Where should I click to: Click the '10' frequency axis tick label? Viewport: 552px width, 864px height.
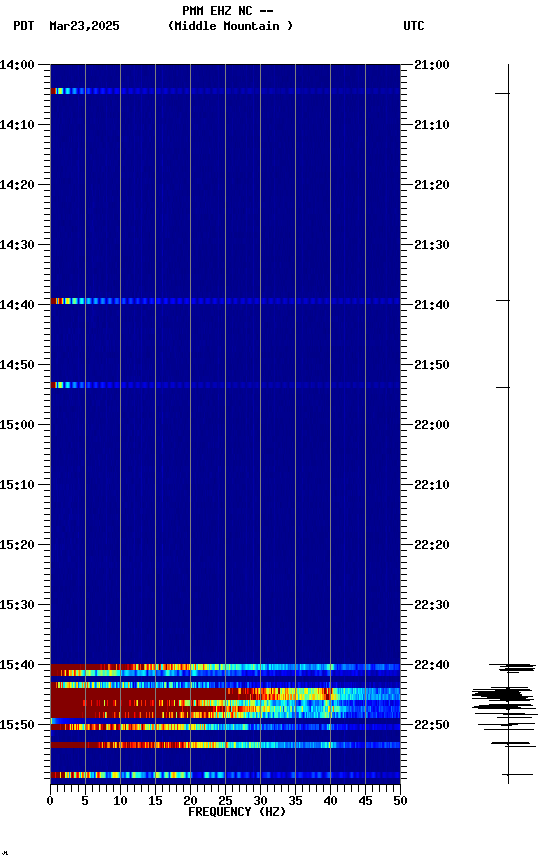coord(120,801)
